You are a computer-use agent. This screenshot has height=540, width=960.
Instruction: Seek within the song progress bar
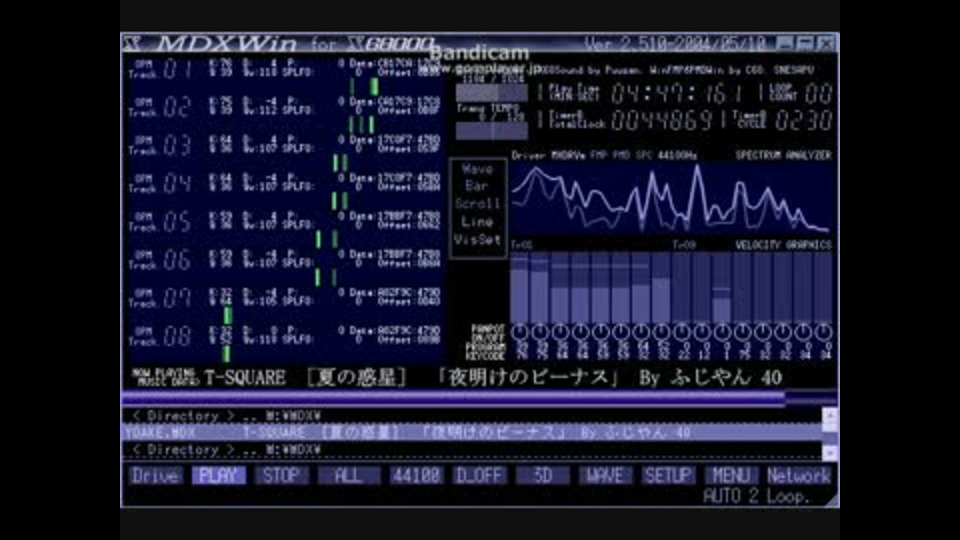(x=479, y=399)
